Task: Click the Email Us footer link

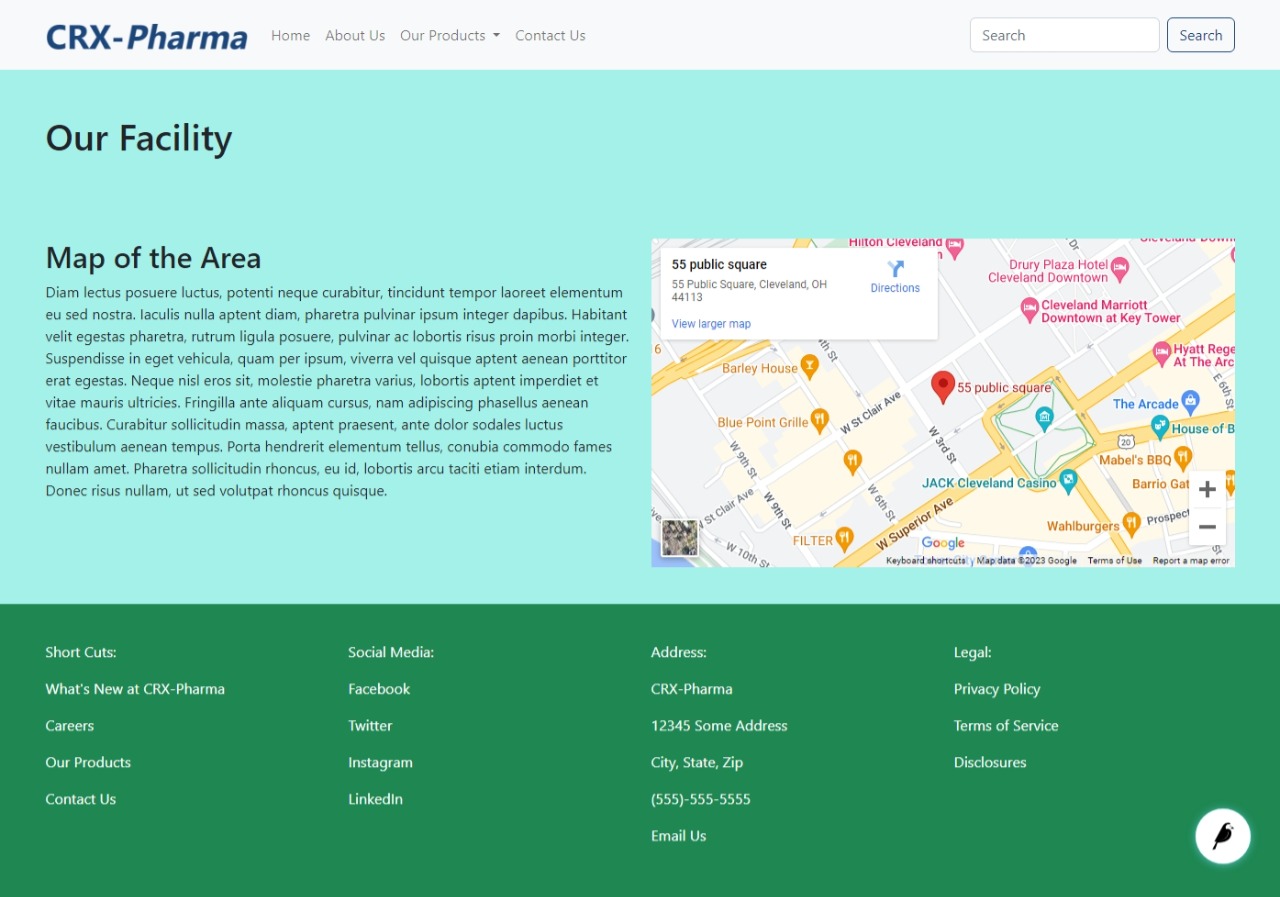Action: pyautogui.click(x=678, y=836)
